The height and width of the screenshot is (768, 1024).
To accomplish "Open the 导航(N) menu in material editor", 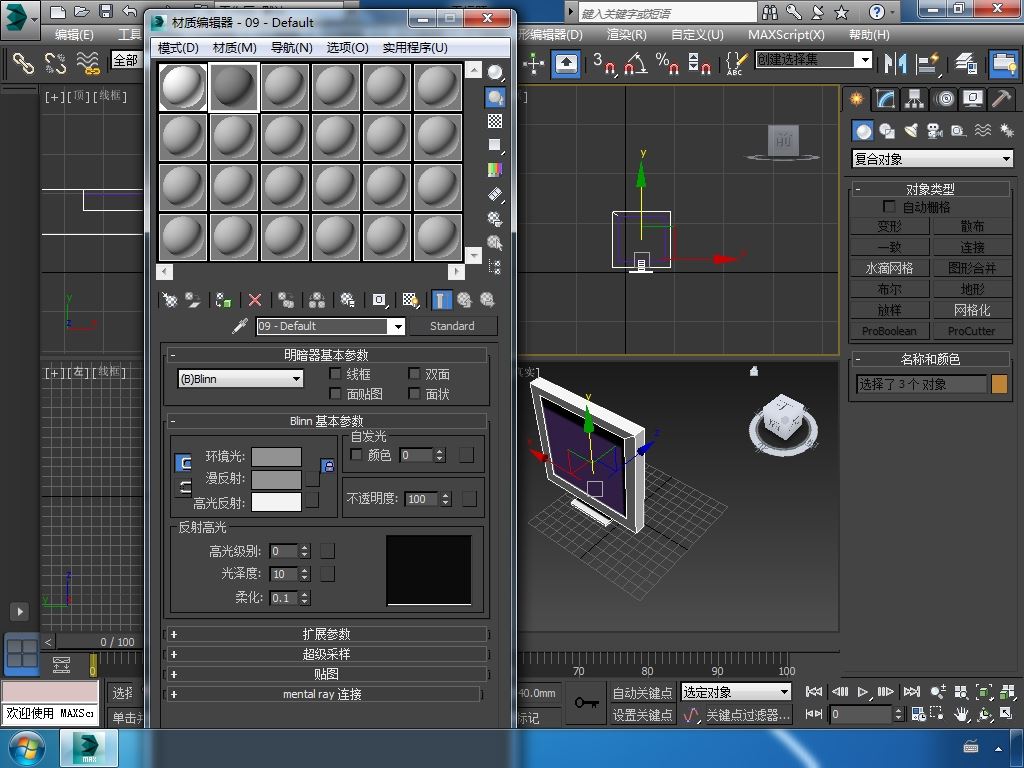I will pyautogui.click(x=291, y=47).
